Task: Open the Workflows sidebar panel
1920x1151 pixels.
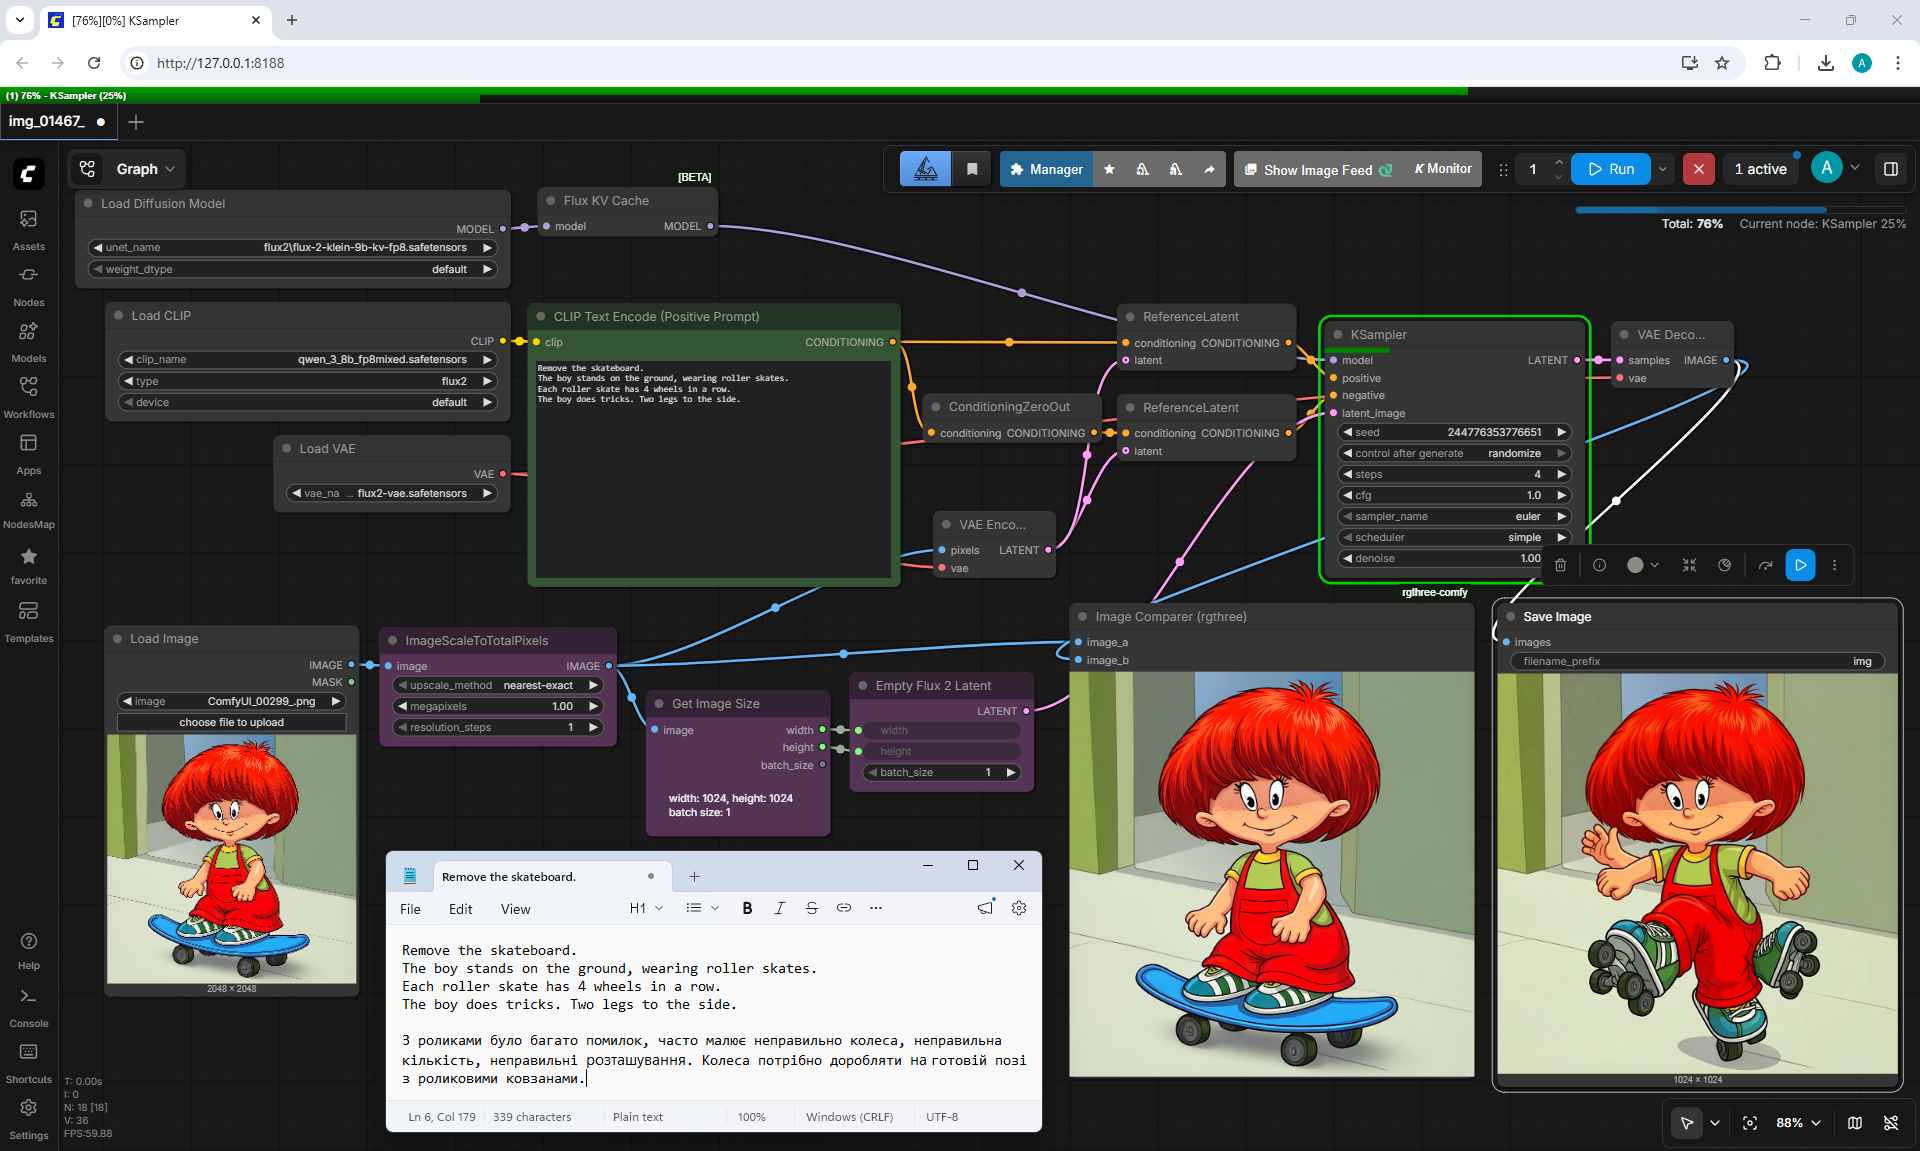Action: [28, 398]
